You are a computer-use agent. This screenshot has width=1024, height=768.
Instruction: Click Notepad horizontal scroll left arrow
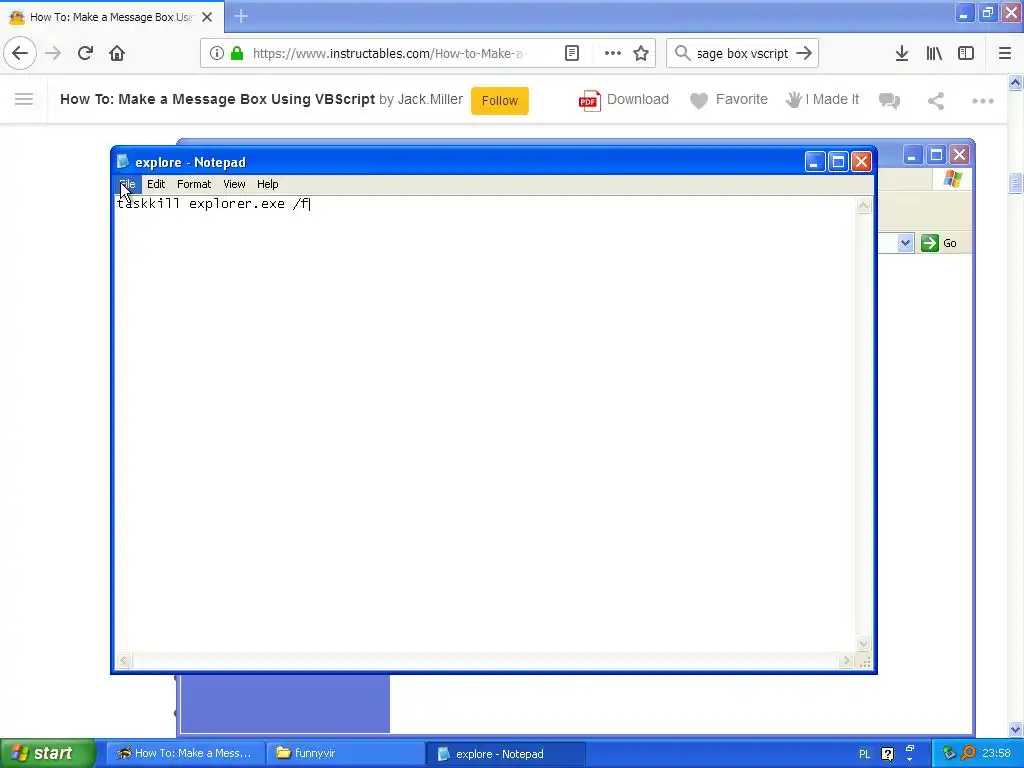[x=124, y=661]
